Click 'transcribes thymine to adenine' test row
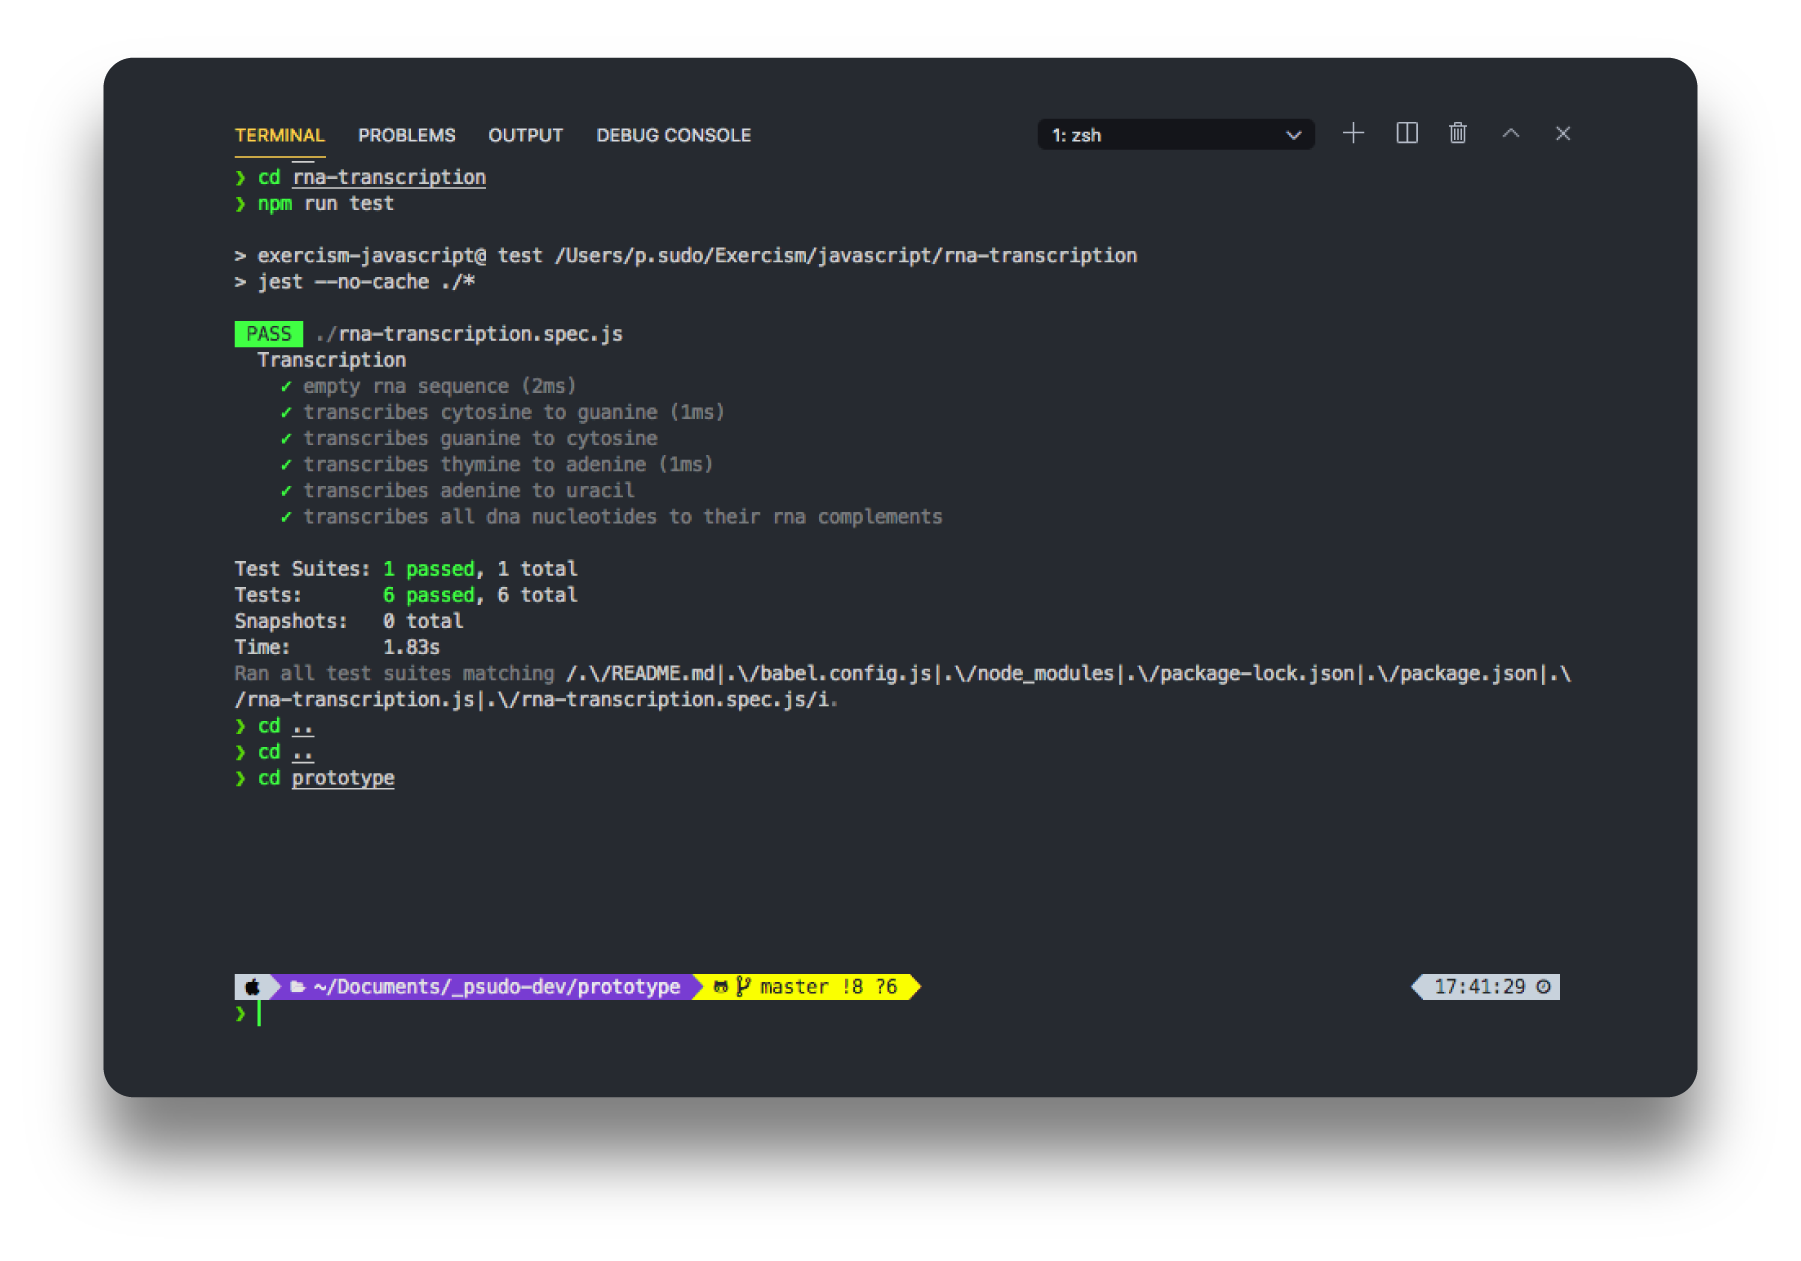 [496, 464]
